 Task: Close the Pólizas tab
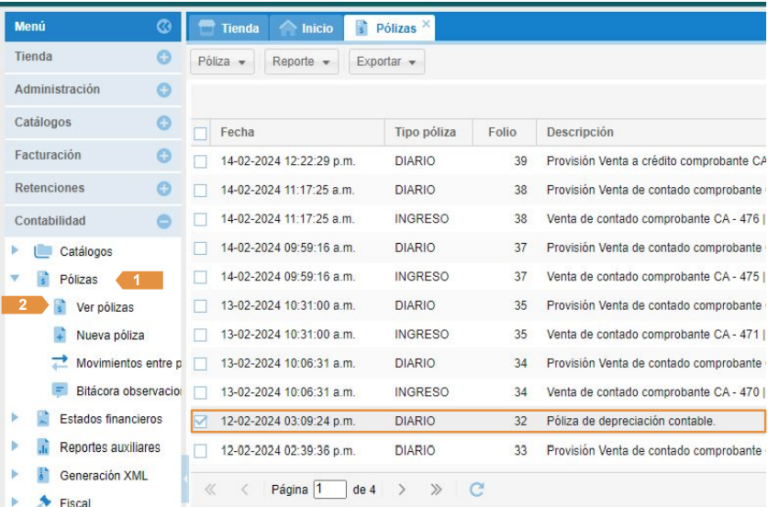[x=426, y=22]
